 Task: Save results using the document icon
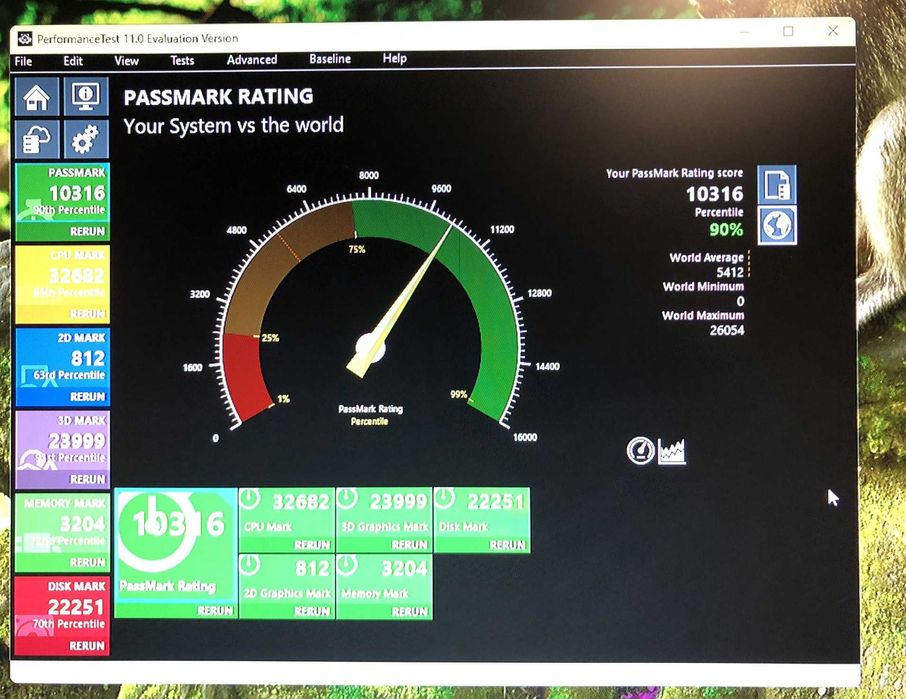pos(777,184)
